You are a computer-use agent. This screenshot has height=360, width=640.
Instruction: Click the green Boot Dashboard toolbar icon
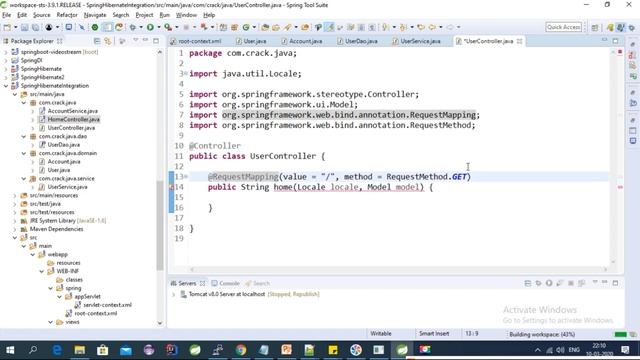[95, 27]
